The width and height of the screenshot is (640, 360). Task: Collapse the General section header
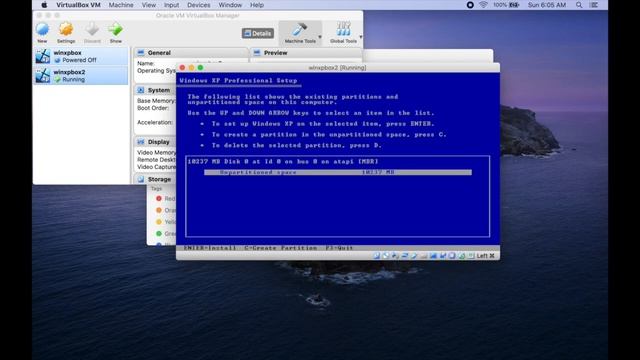coord(191,53)
